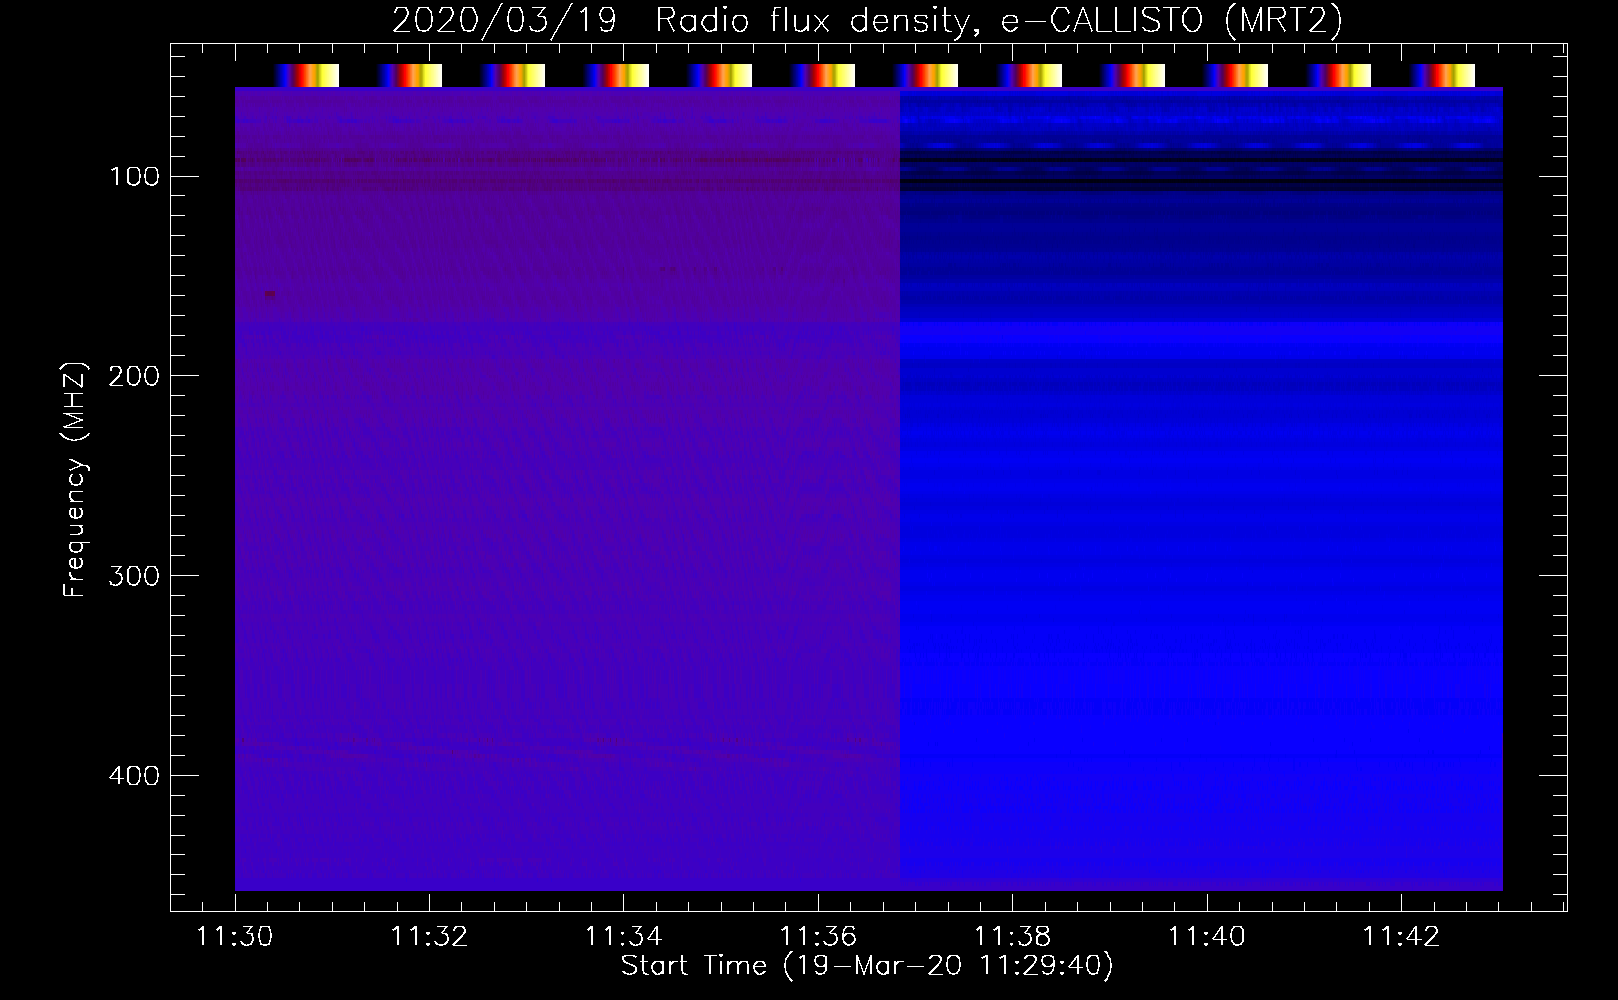Click the color bar above the spectrogram's purple-to-blue boundary
Viewport: 1618px width, 1000px height.
pyautogui.click(x=926, y=75)
